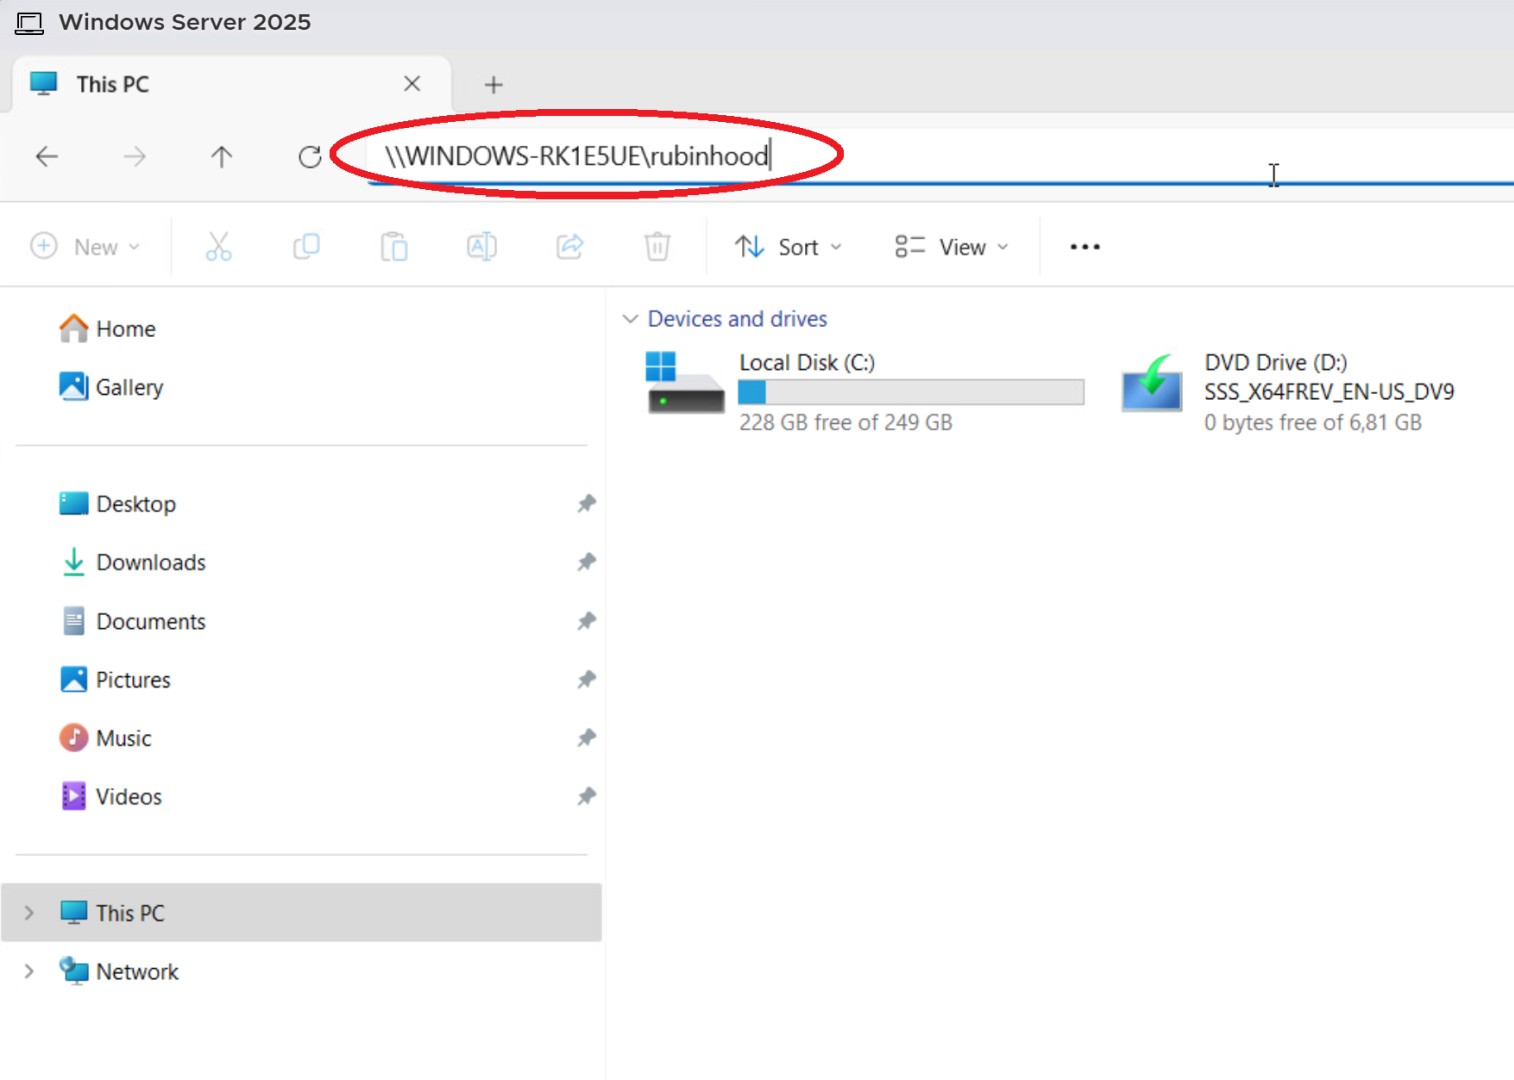Add a new tab with plus button
This screenshot has width=1514, height=1080.
tap(493, 85)
